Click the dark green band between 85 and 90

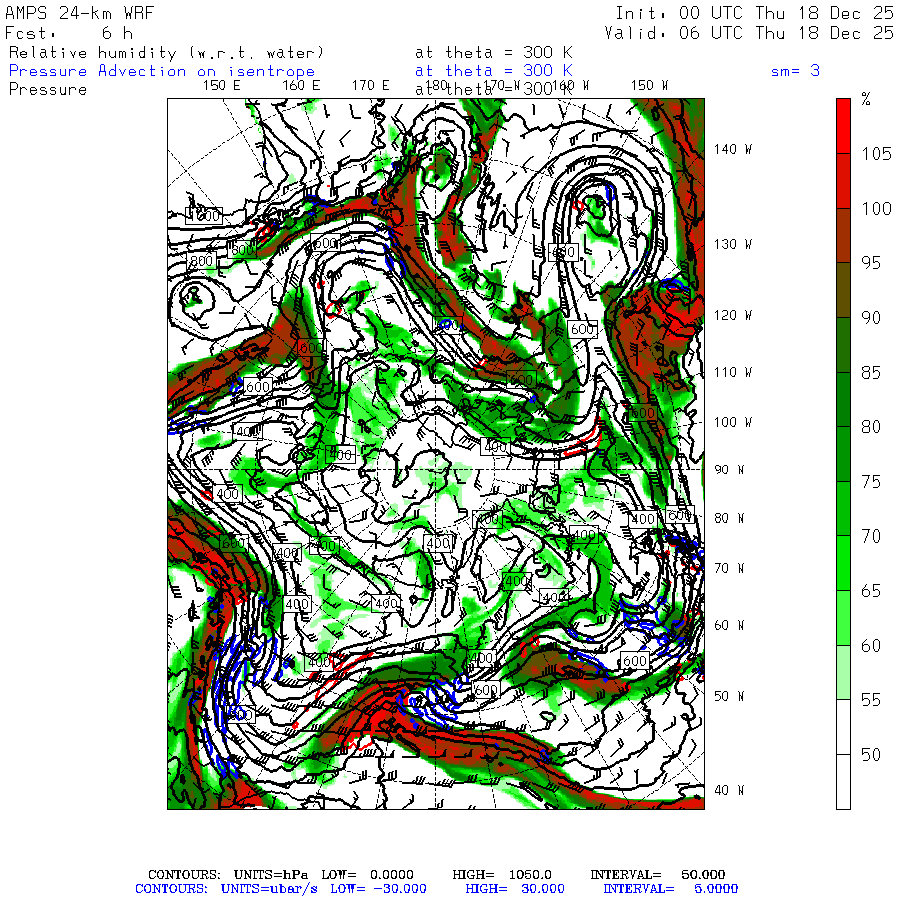[843, 344]
